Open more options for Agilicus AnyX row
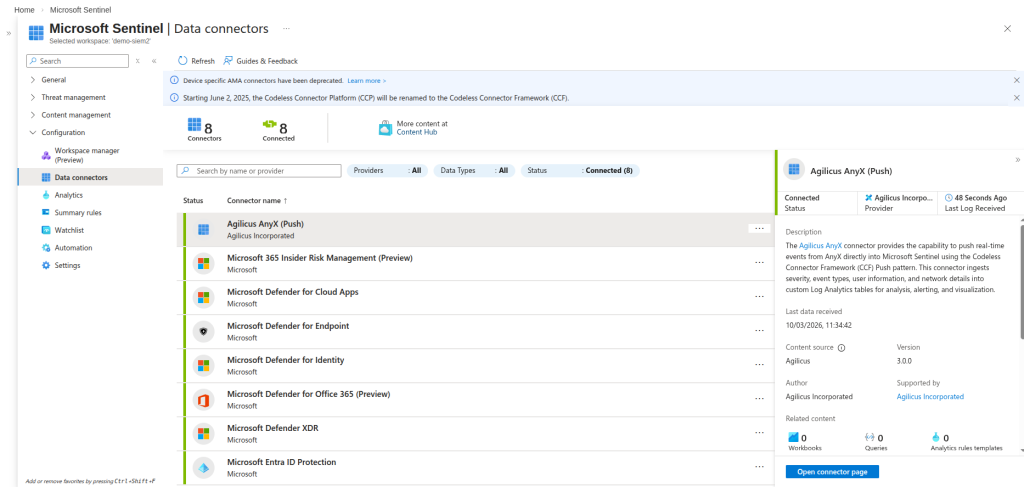 [x=759, y=228]
